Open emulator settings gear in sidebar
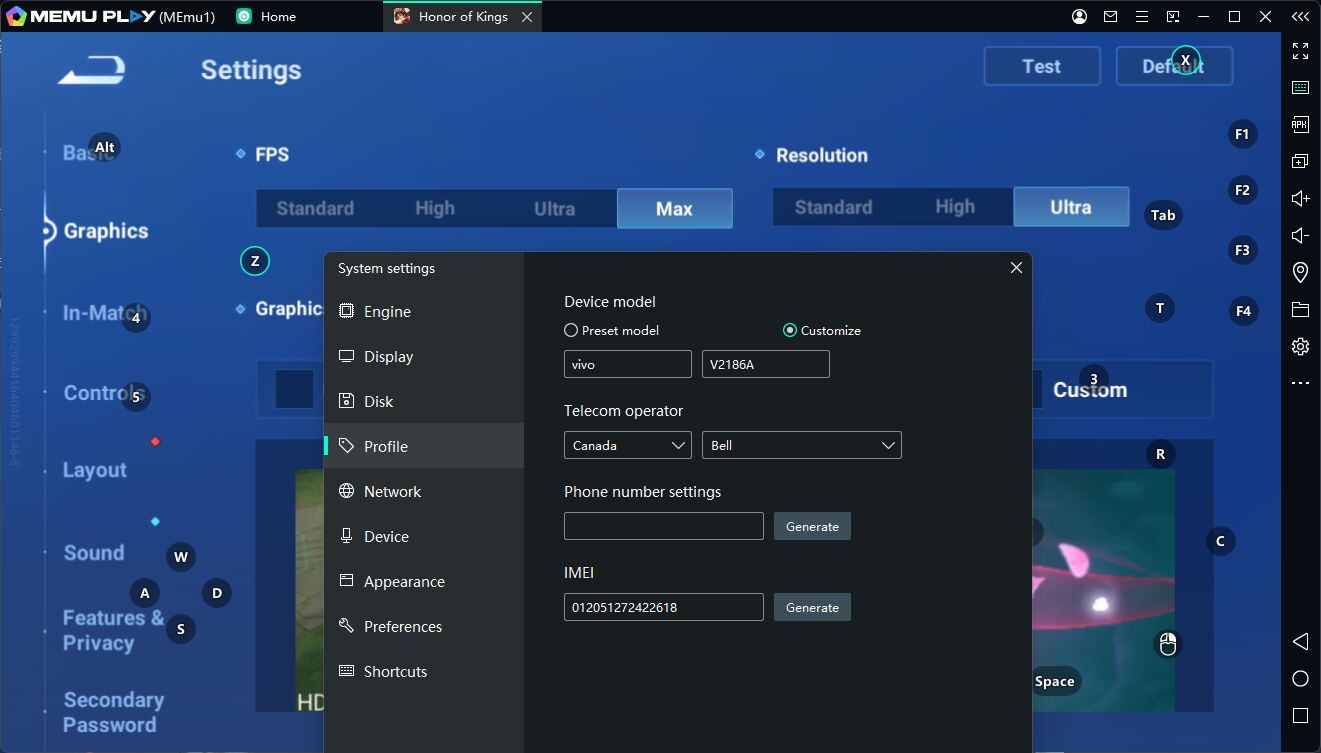Viewport: 1321px width, 753px height. click(x=1300, y=346)
